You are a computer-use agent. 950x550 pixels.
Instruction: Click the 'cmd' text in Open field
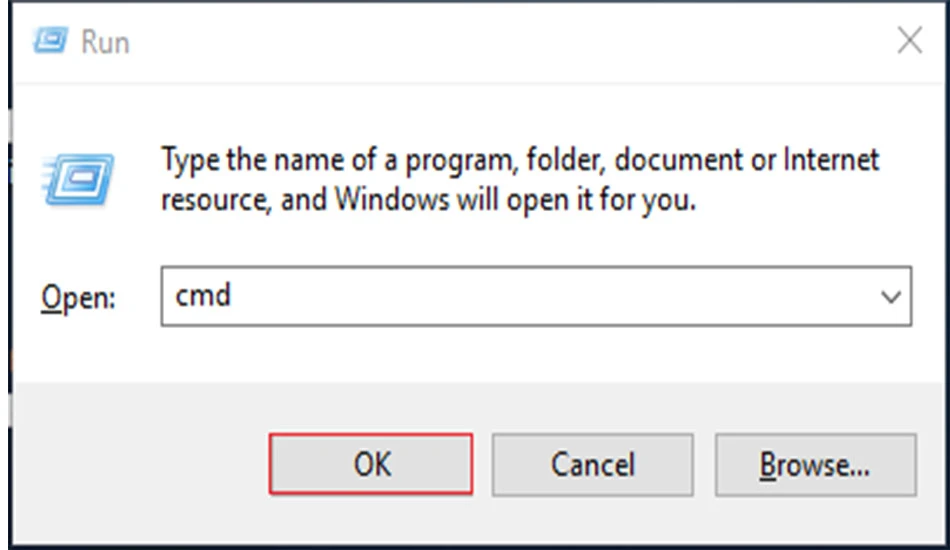(203, 296)
